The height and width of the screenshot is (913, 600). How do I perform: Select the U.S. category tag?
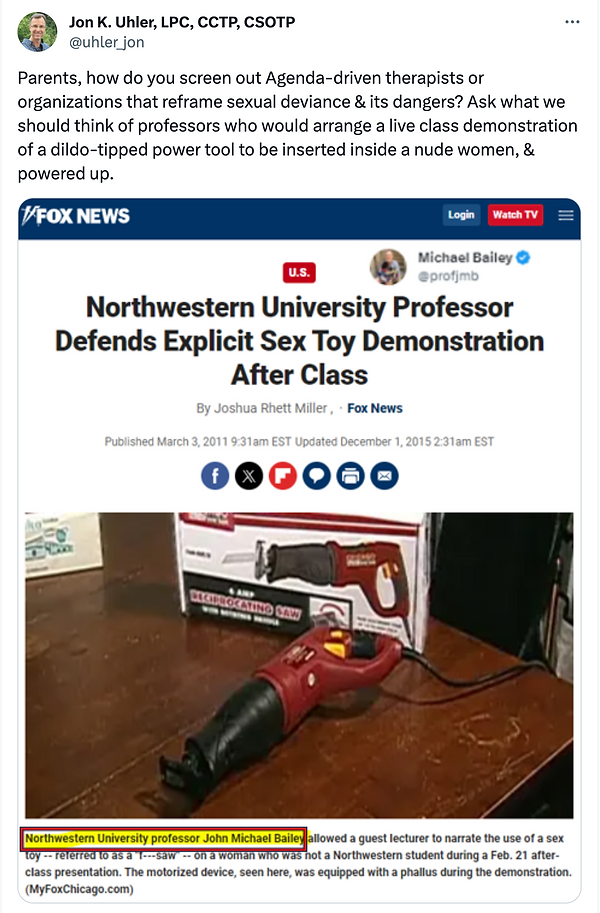pos(299,273)
